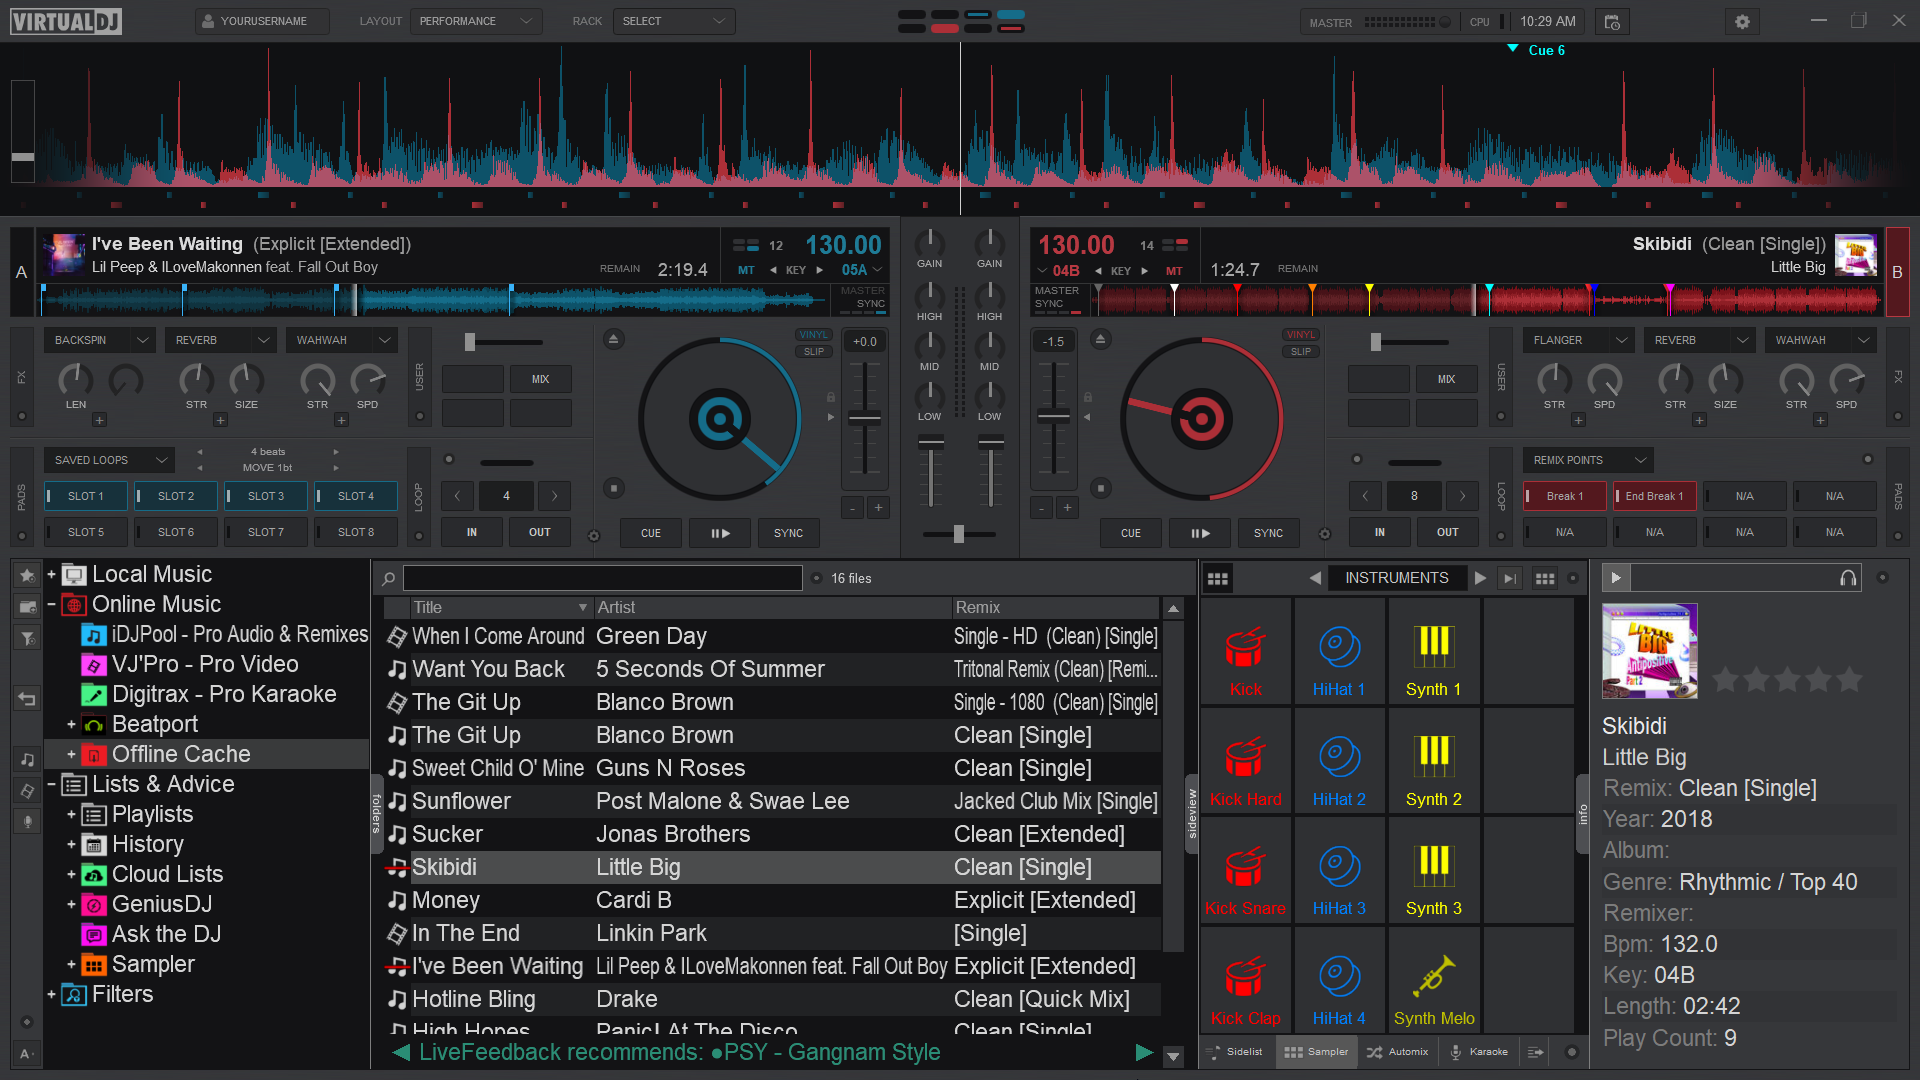Screen dimensions: 1920x1080
Task: Toggle the SLIP mode on deck A
Action: pos(814,352)
